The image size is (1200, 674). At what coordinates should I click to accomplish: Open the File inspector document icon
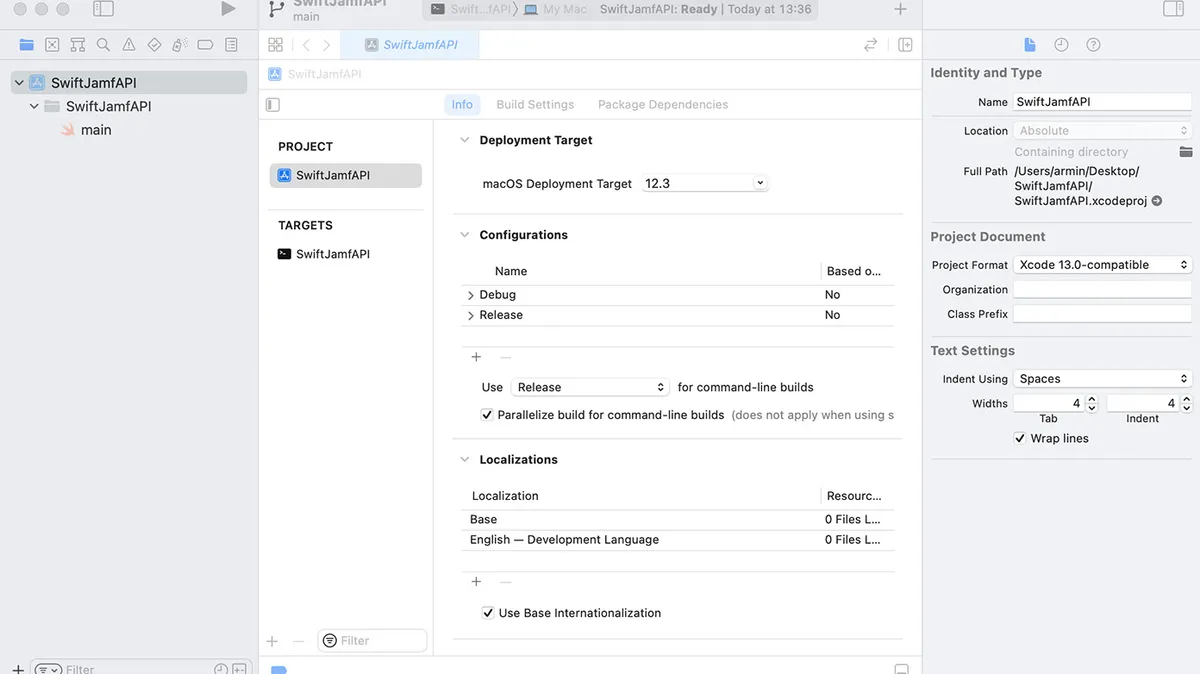point(1029,44)
